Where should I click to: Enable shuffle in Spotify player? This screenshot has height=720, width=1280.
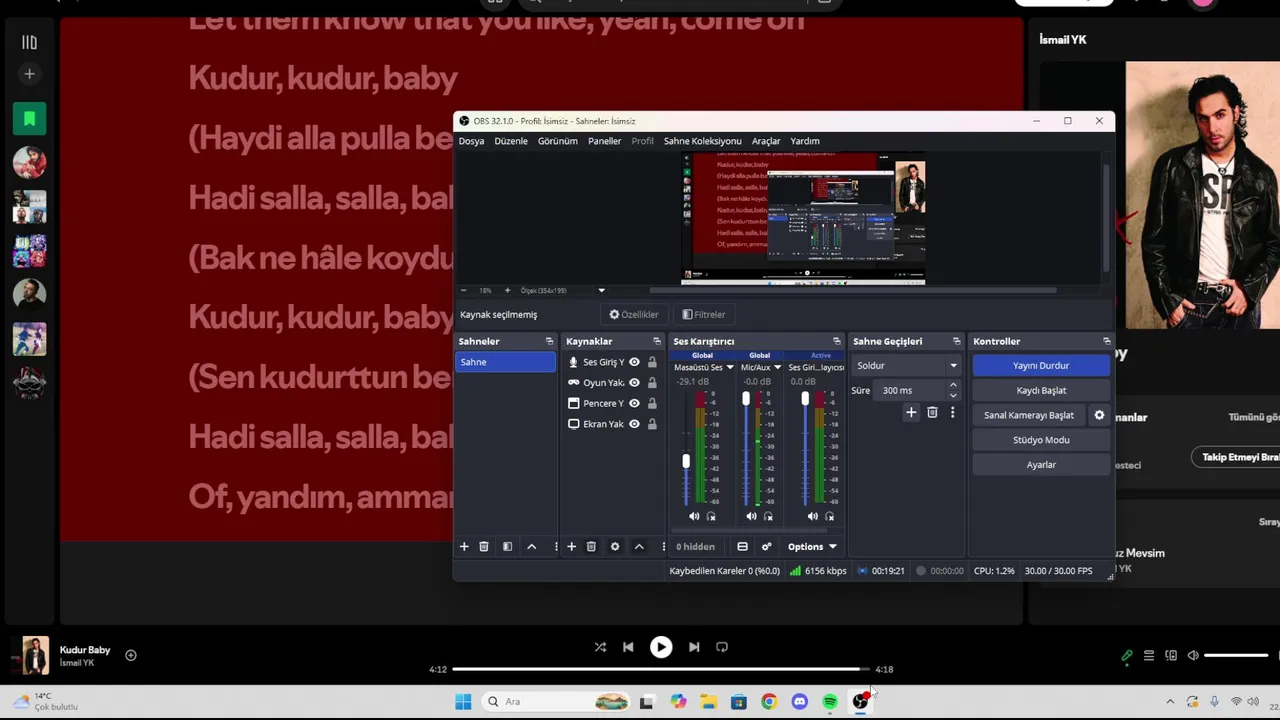tap(600, 647)
